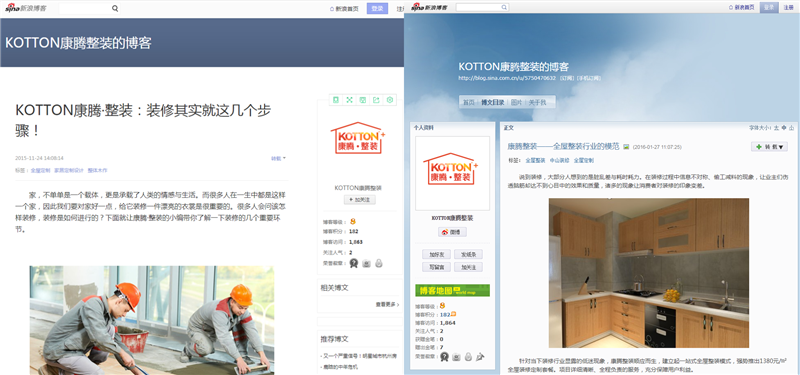
Task: Click the score icon next to 182 in right page
Action: (x=453, y=314)
